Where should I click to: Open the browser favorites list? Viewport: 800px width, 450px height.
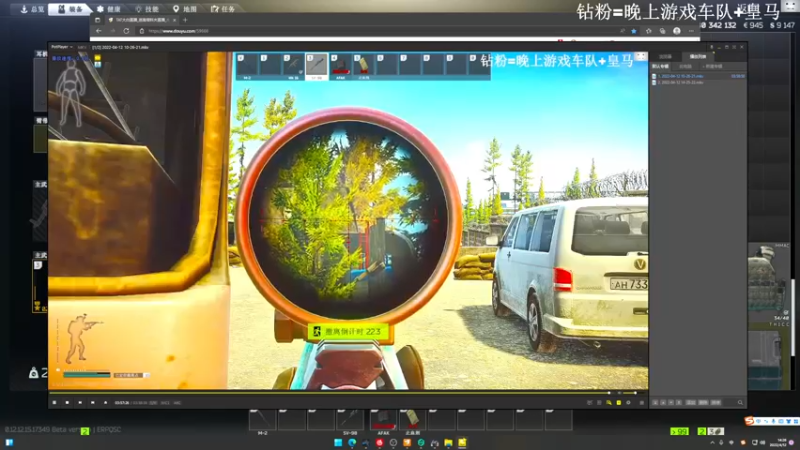(x=648, y=31)
